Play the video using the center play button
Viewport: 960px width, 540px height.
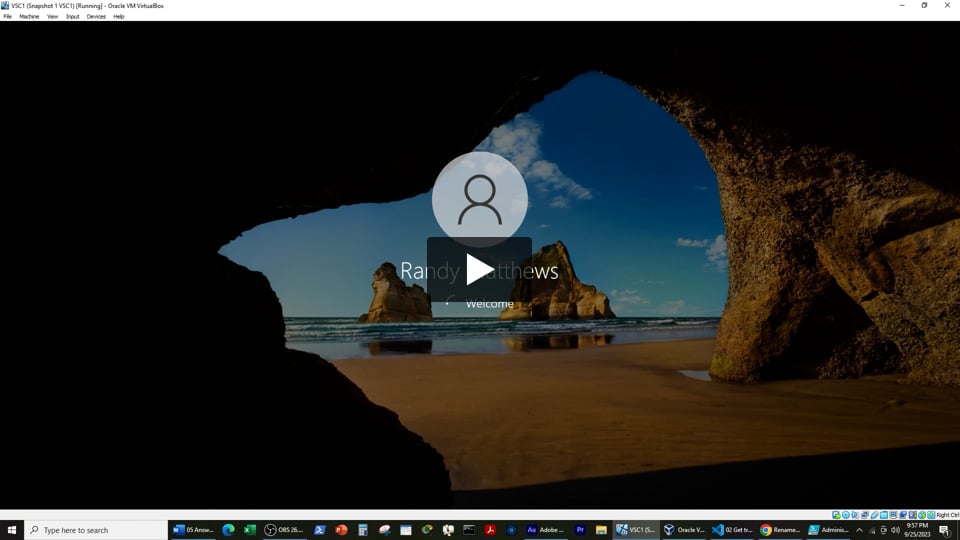[x=479, y=270]
